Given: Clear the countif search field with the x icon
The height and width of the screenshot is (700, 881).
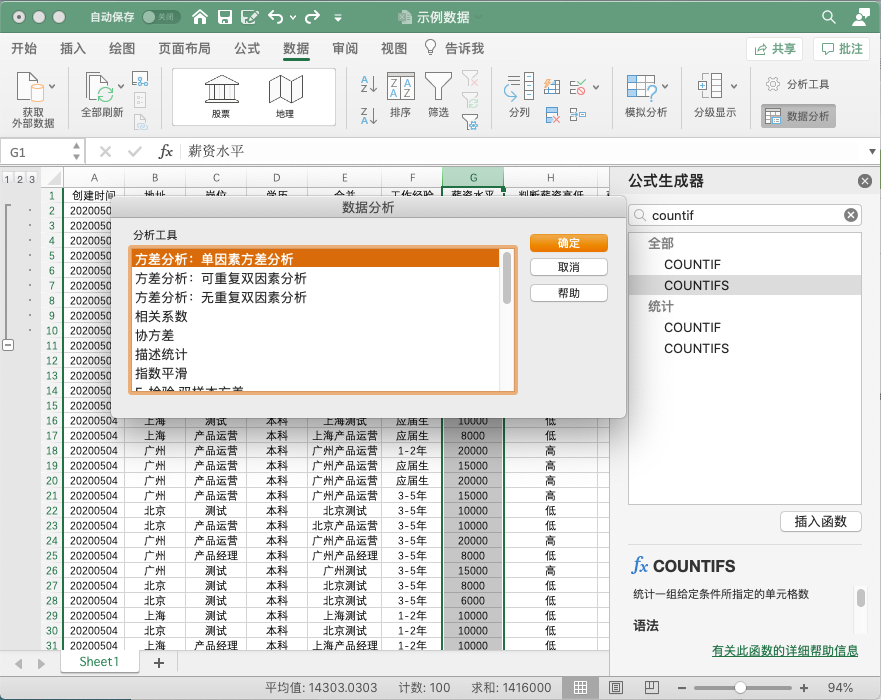Looking at the screenshot, I should (x=850, y=215).
